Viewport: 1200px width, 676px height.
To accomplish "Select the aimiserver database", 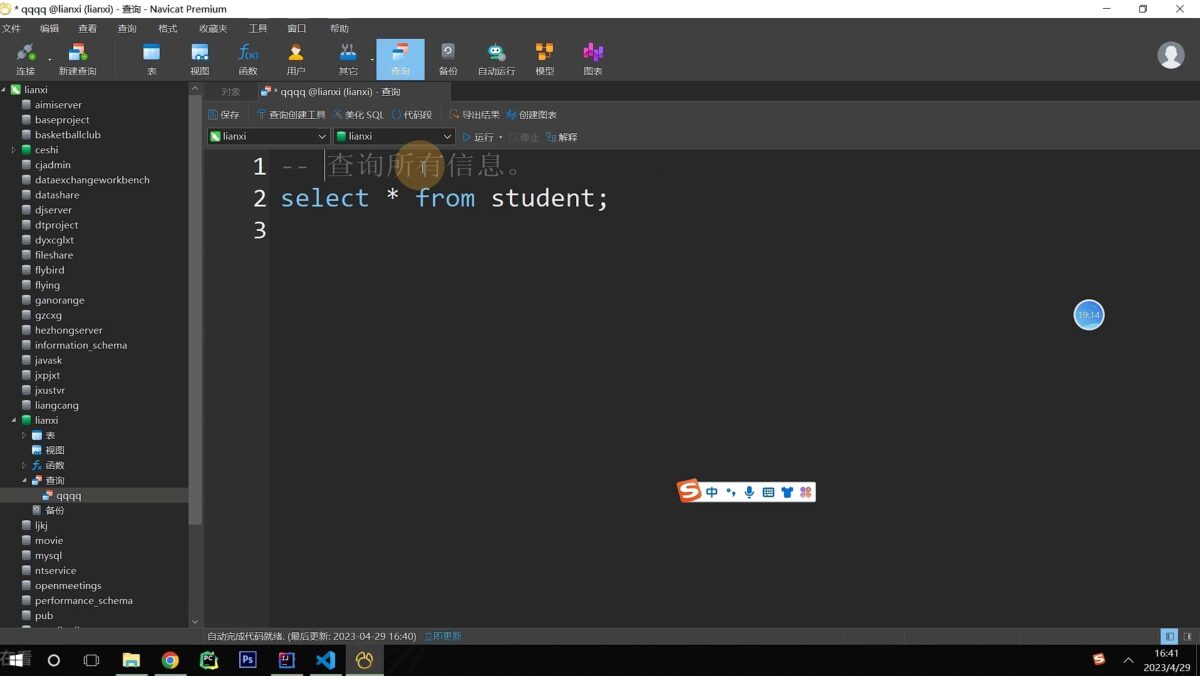I will click(58, 105).
